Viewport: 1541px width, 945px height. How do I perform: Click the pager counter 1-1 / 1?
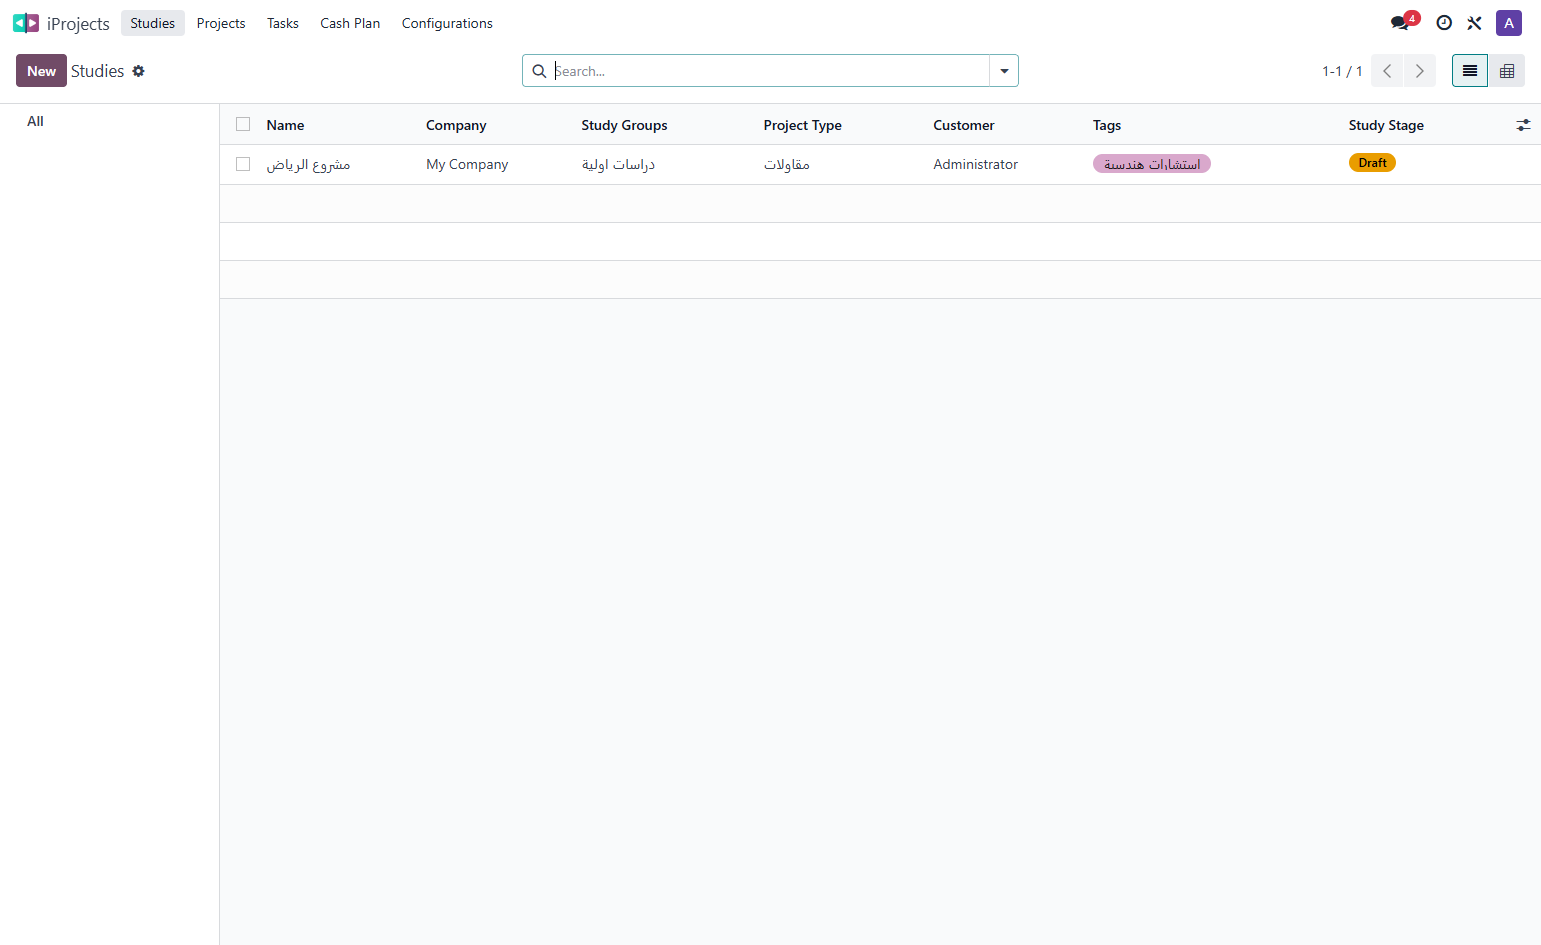coord(1342,71)
